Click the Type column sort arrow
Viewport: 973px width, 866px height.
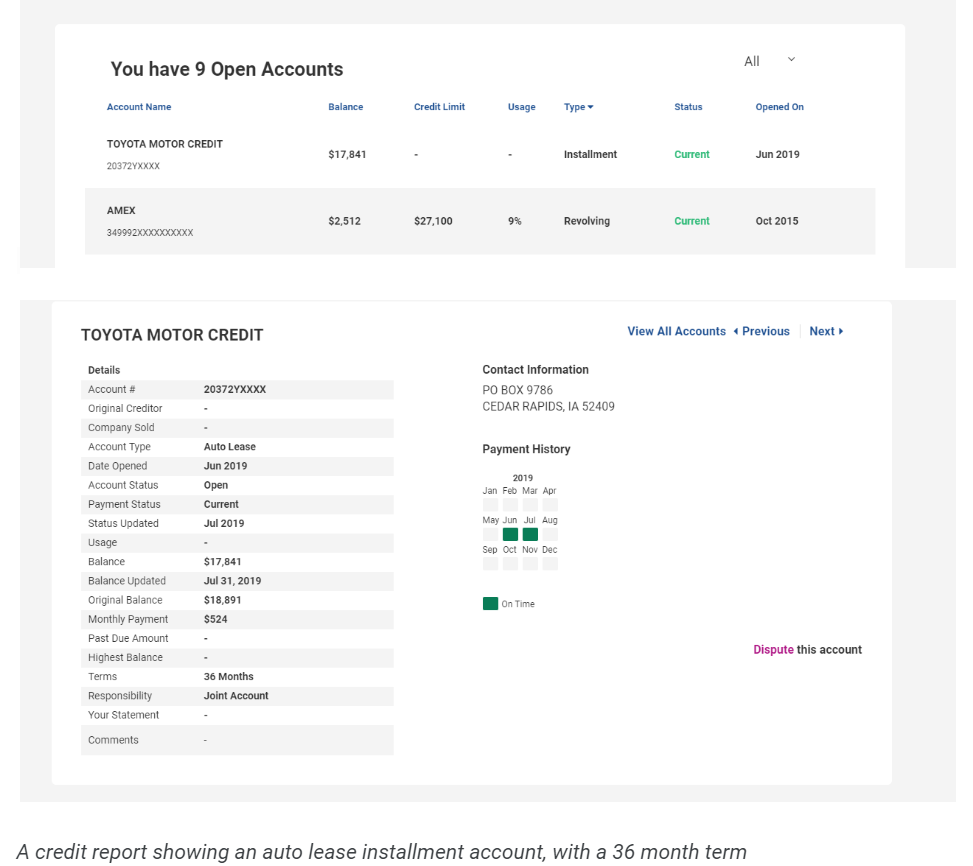coord(590,107)
